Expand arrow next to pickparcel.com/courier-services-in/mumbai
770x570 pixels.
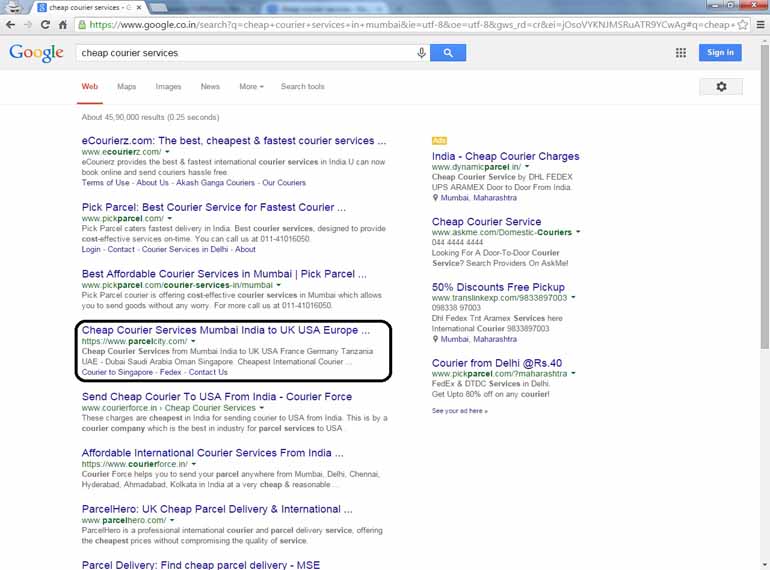coord(278,285)
